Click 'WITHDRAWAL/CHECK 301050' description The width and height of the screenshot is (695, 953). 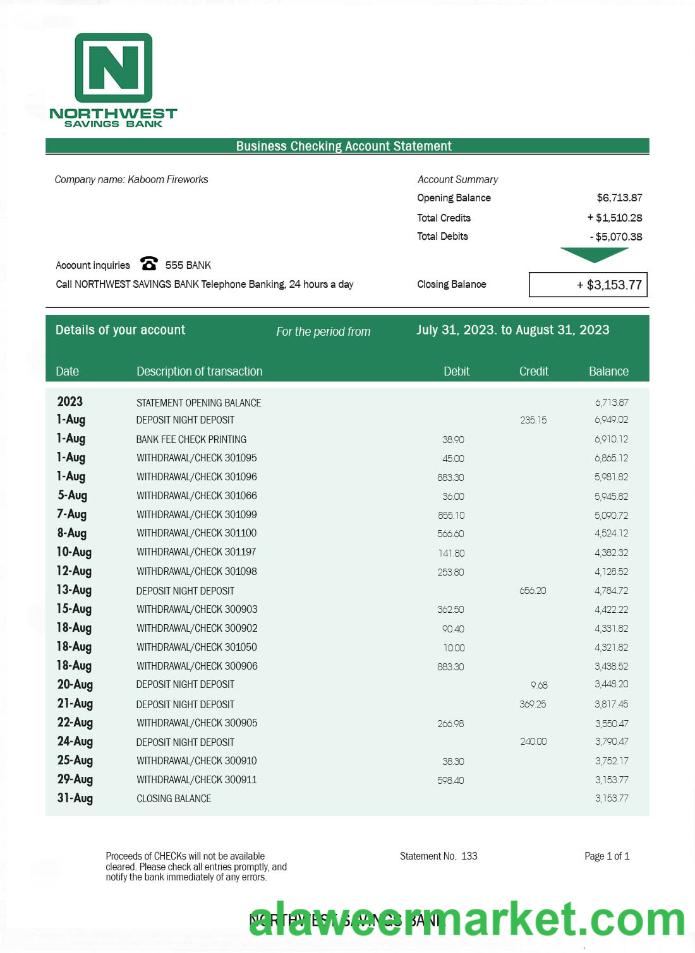197,647
